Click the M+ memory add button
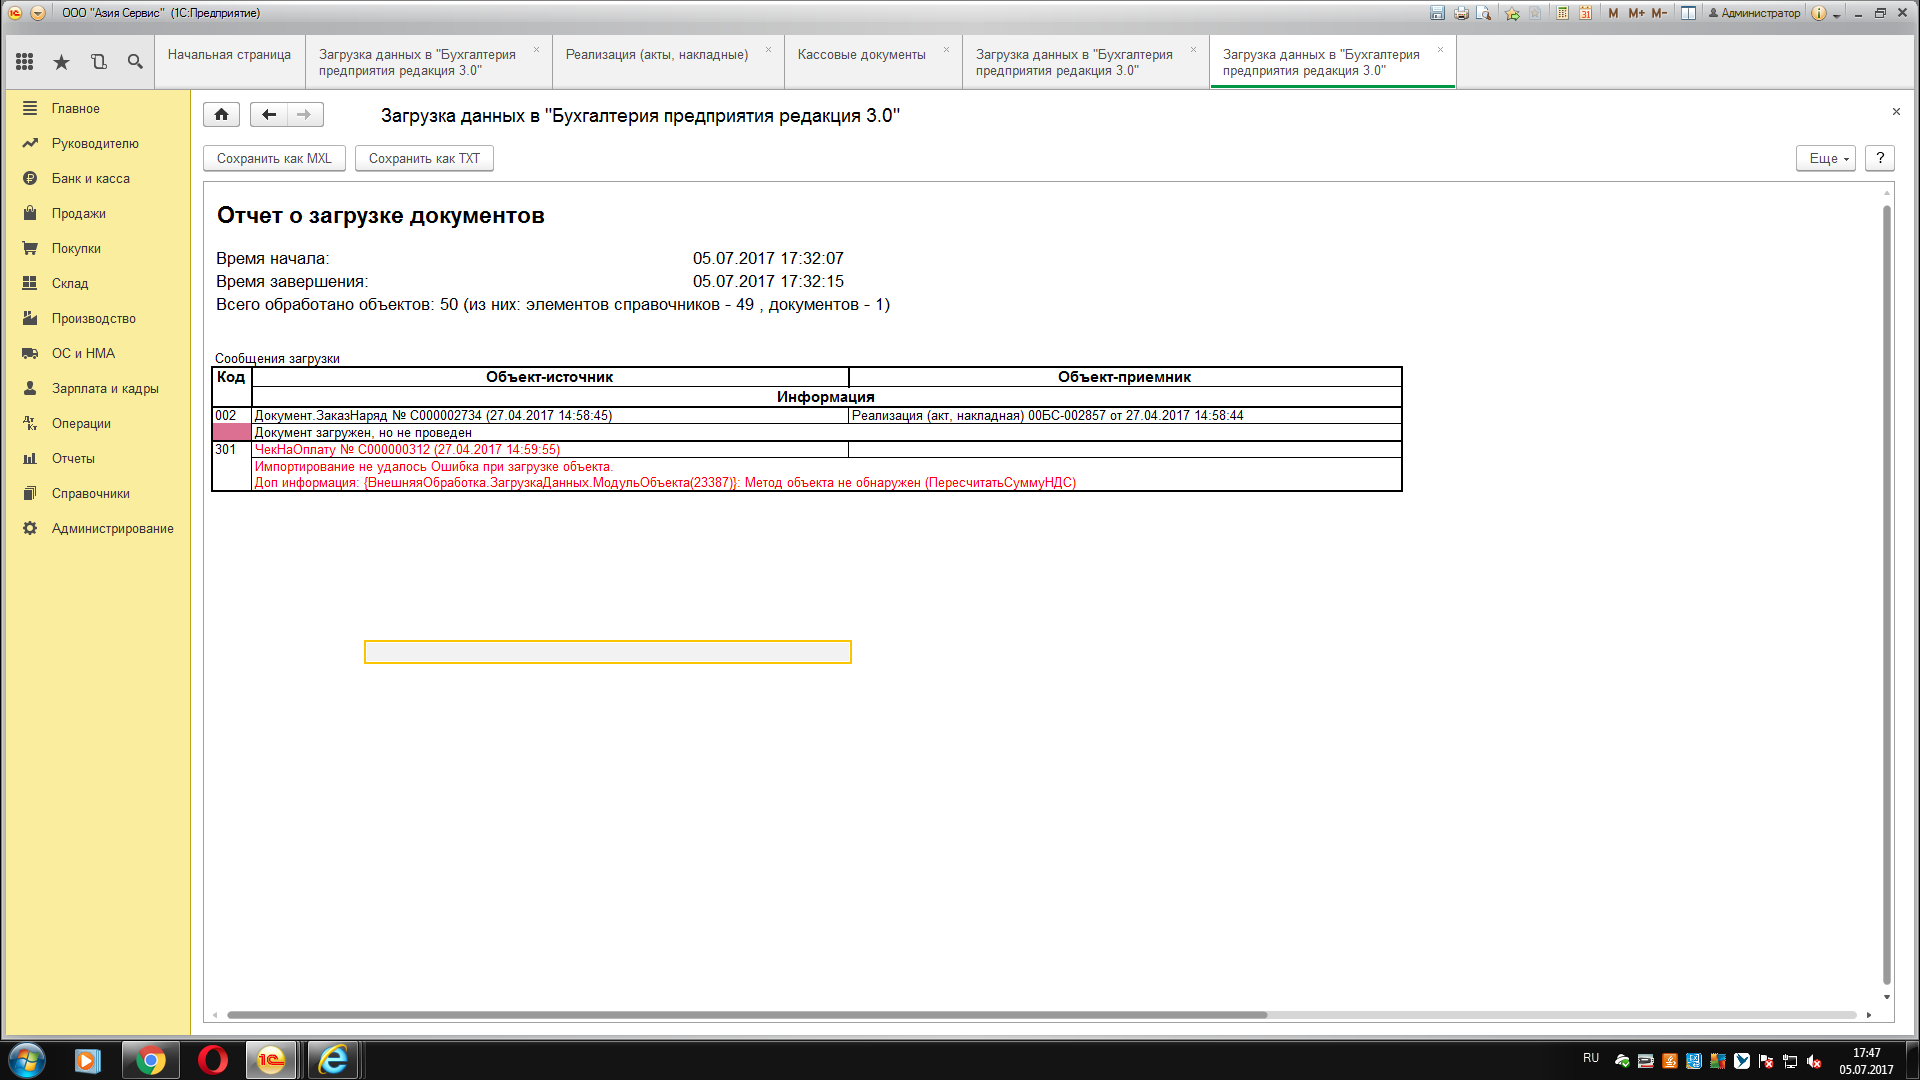This screenshot has height=1080, width=1920. click(x=1636, y=13)
